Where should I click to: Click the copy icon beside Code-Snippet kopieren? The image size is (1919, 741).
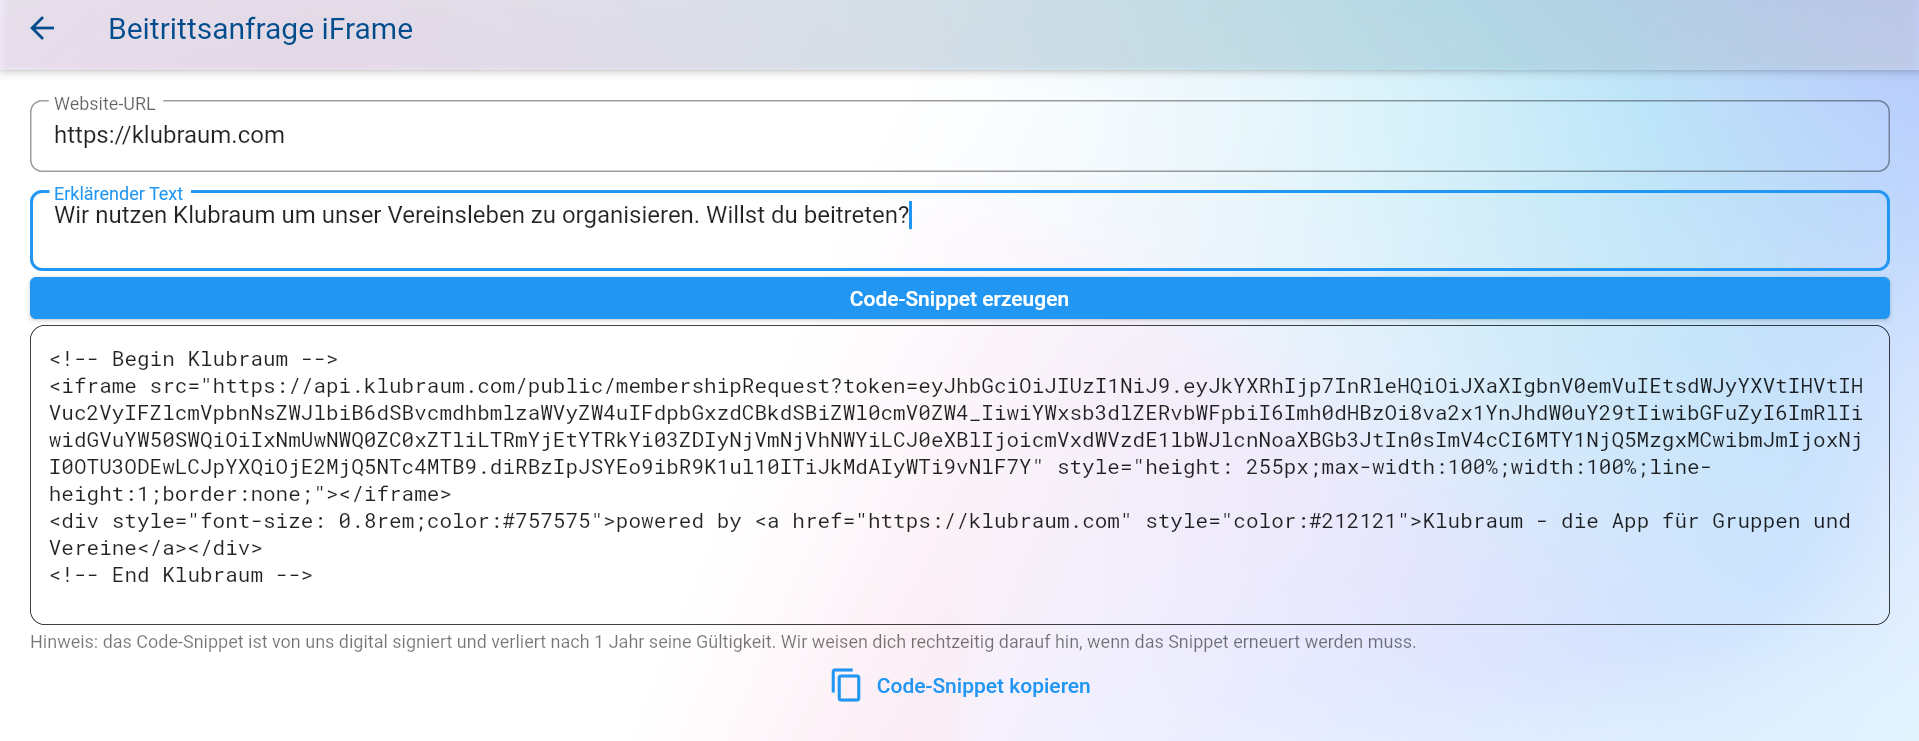(846, 686)
